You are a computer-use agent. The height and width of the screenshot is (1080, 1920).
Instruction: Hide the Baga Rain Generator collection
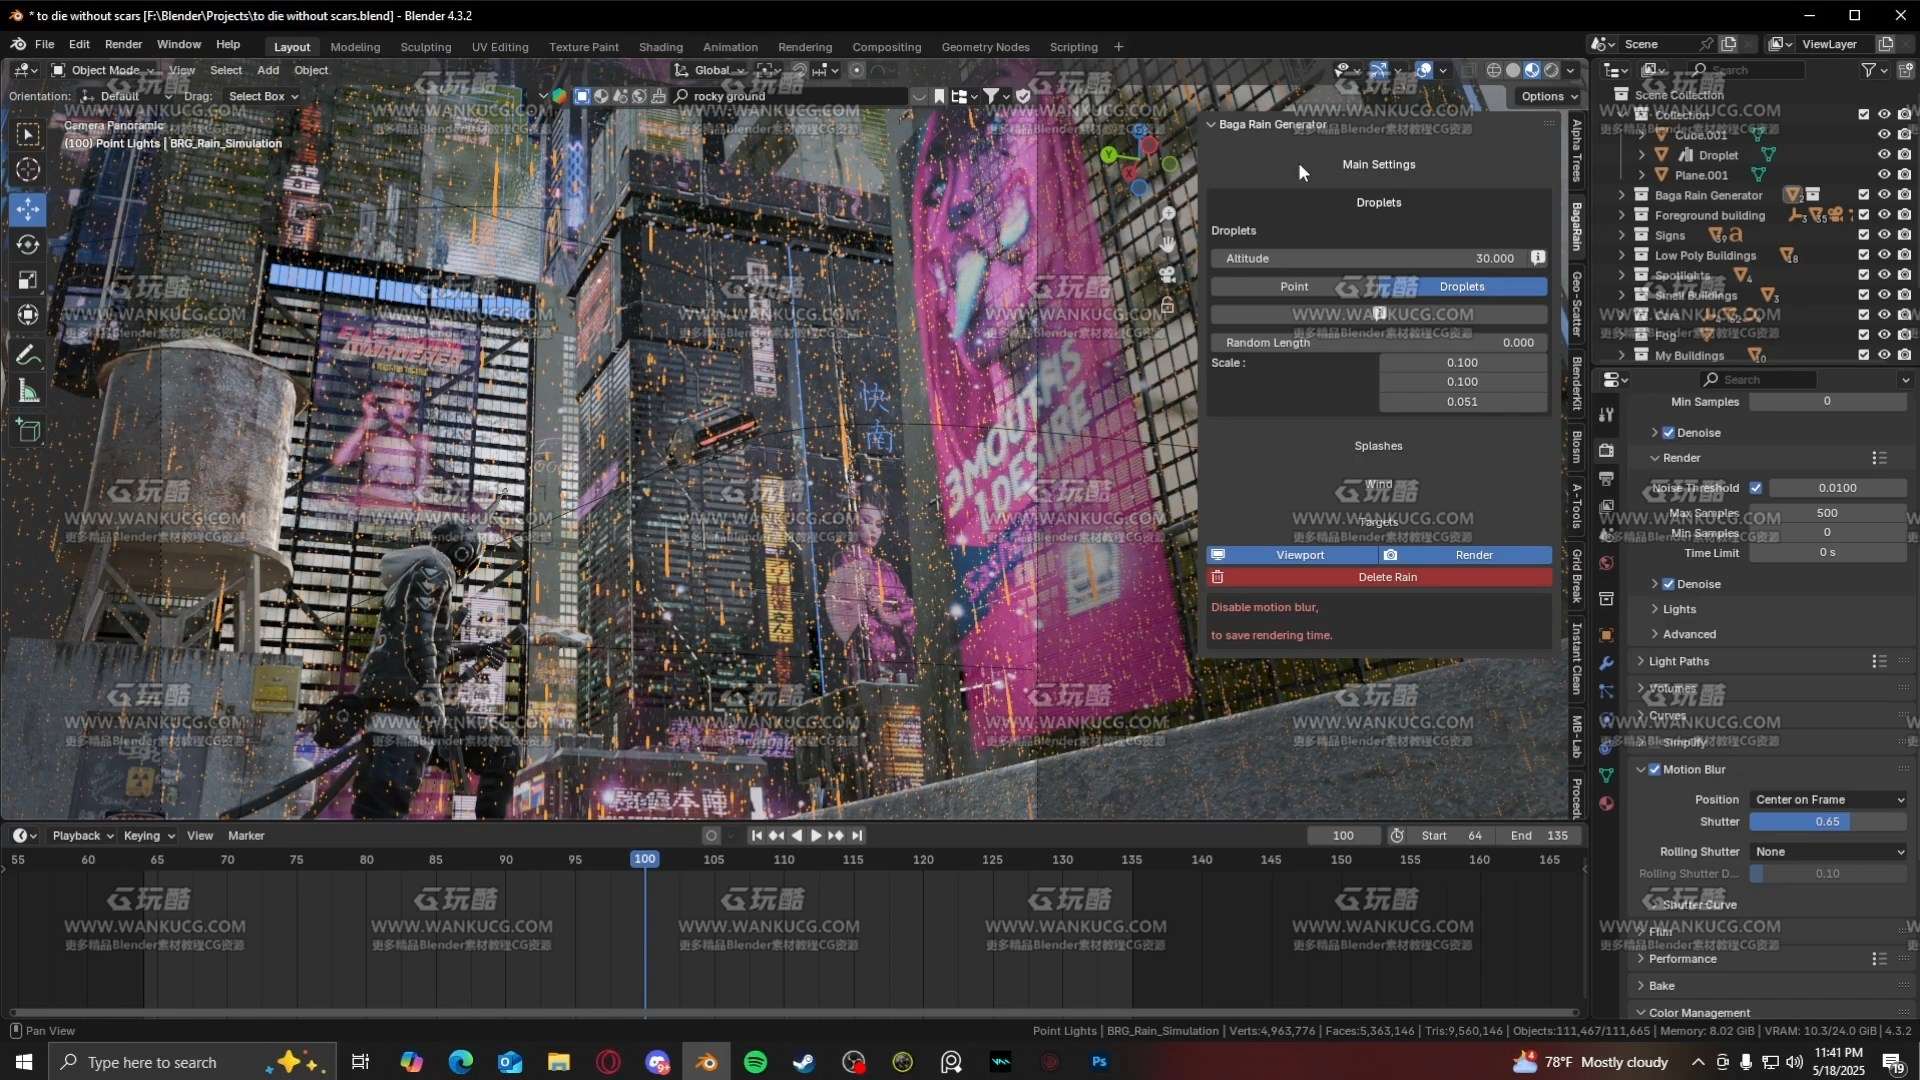coord(1884,195)
